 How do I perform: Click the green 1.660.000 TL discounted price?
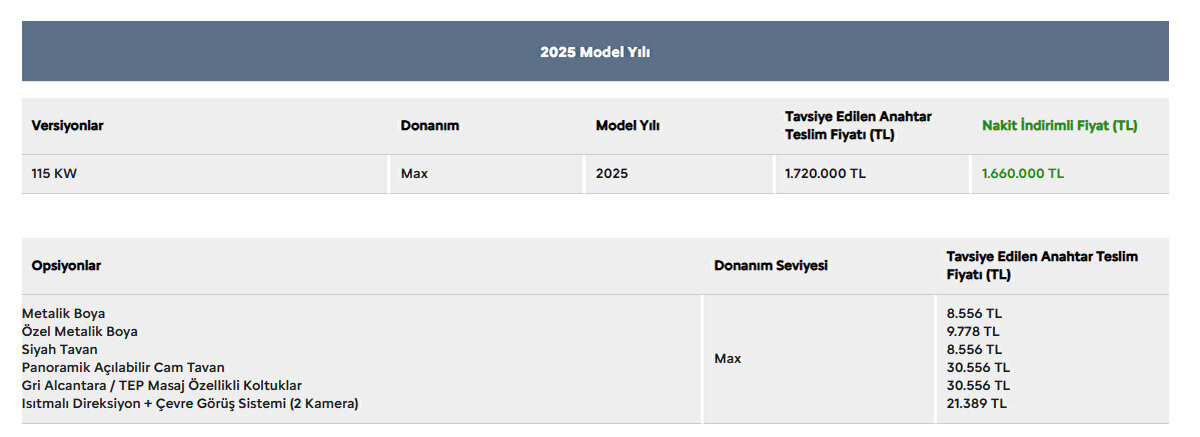1023,174
